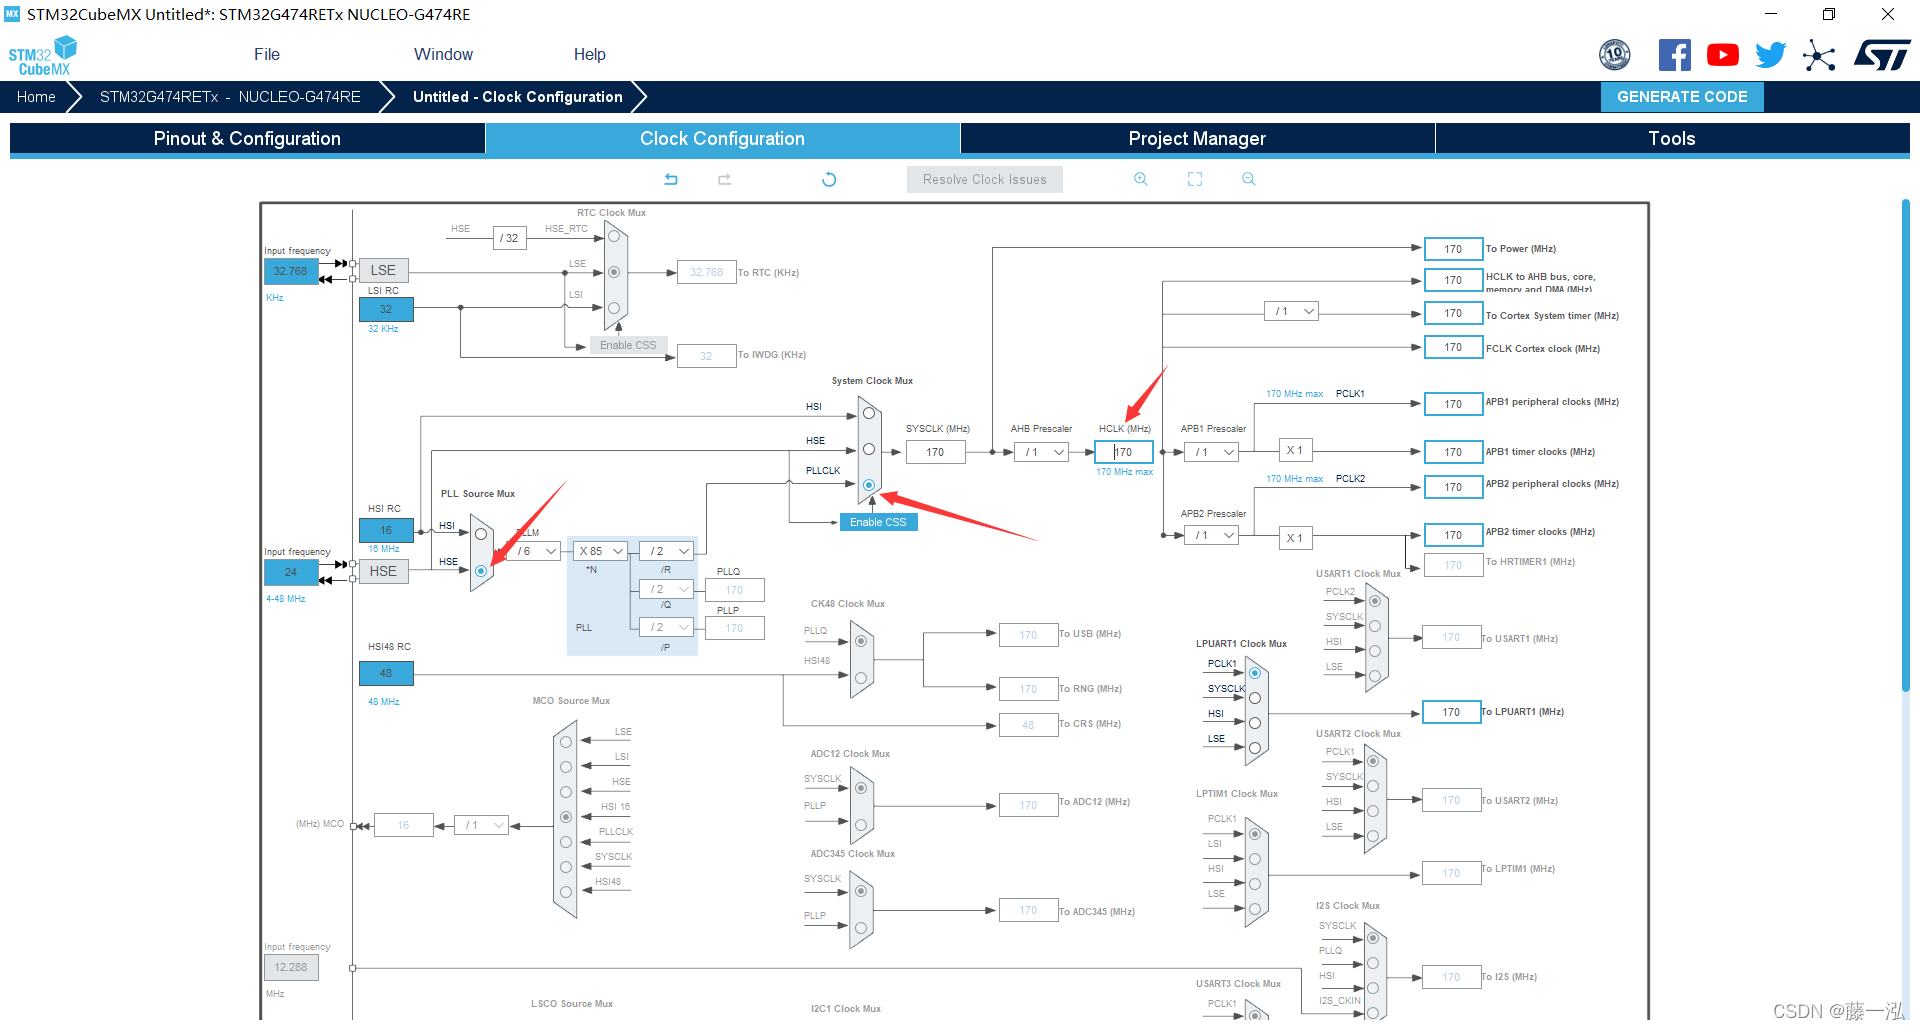The width and height of the screenshot is (1920, 1030).
Task: Switch to Pinout & Configuration tab
Action: (247, 139)
